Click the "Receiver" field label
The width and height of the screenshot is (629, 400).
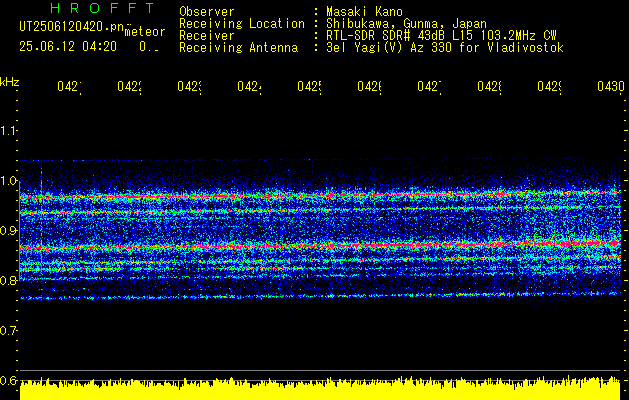click(x=207, y=36)
